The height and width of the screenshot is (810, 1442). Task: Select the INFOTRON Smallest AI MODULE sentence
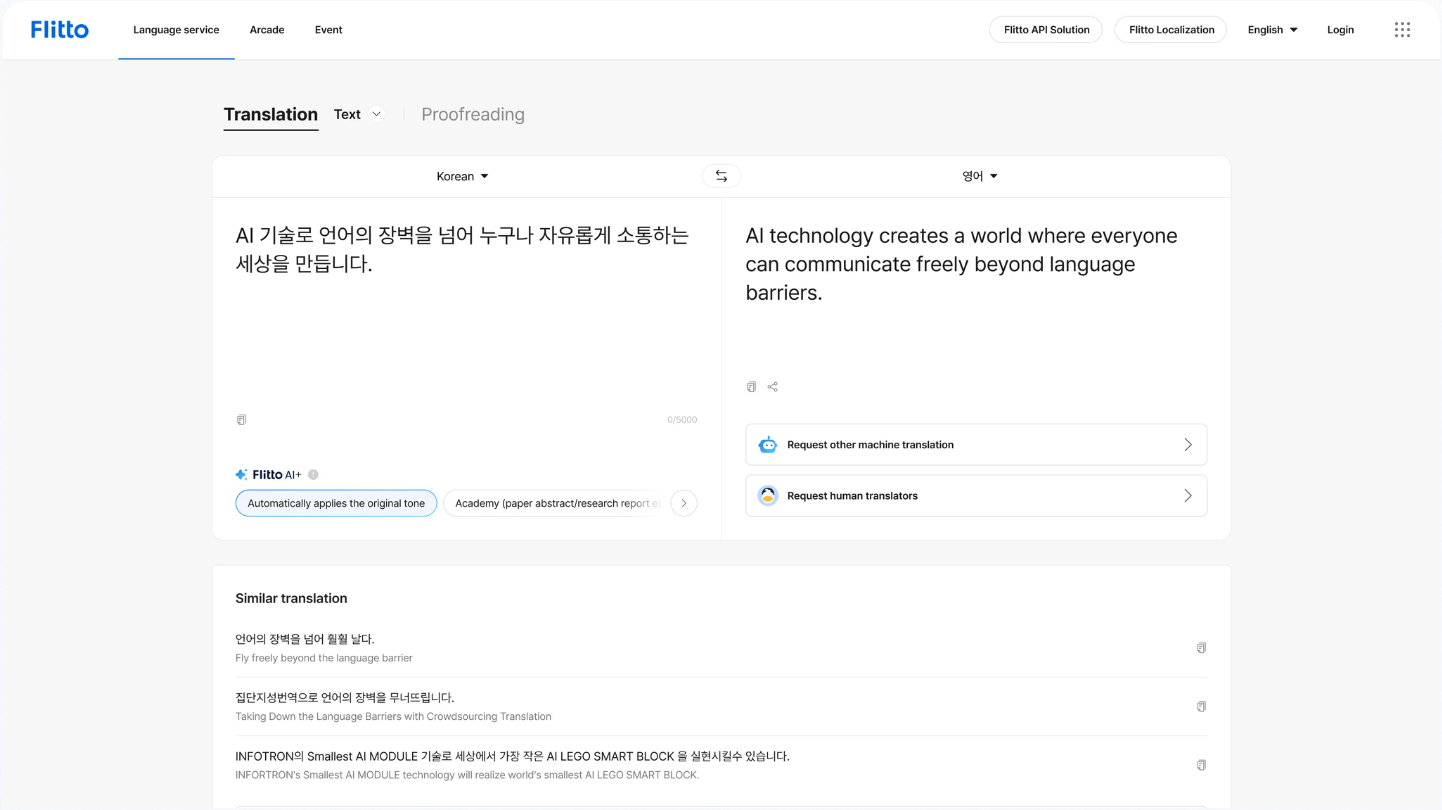[512, 756]
